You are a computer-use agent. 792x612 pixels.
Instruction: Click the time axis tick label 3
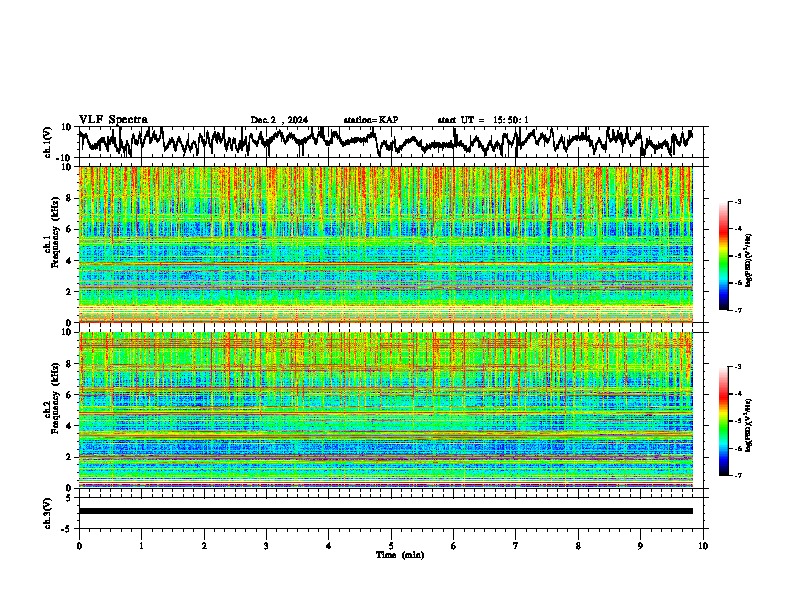coord(266,546)
